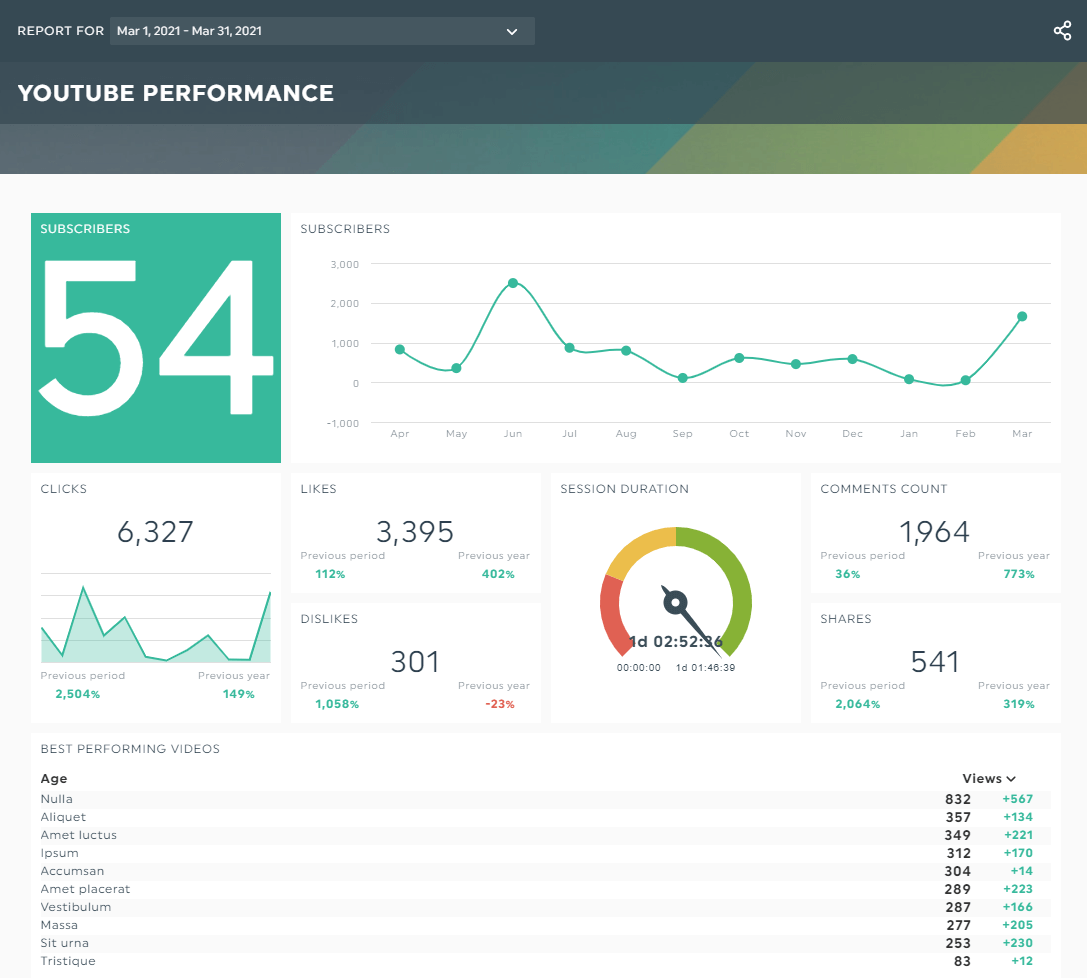The image size is (1087, 978).
Task: Click the 2,064% previous period Shares change
Action: pyautogui.click(x=858, y=704)
